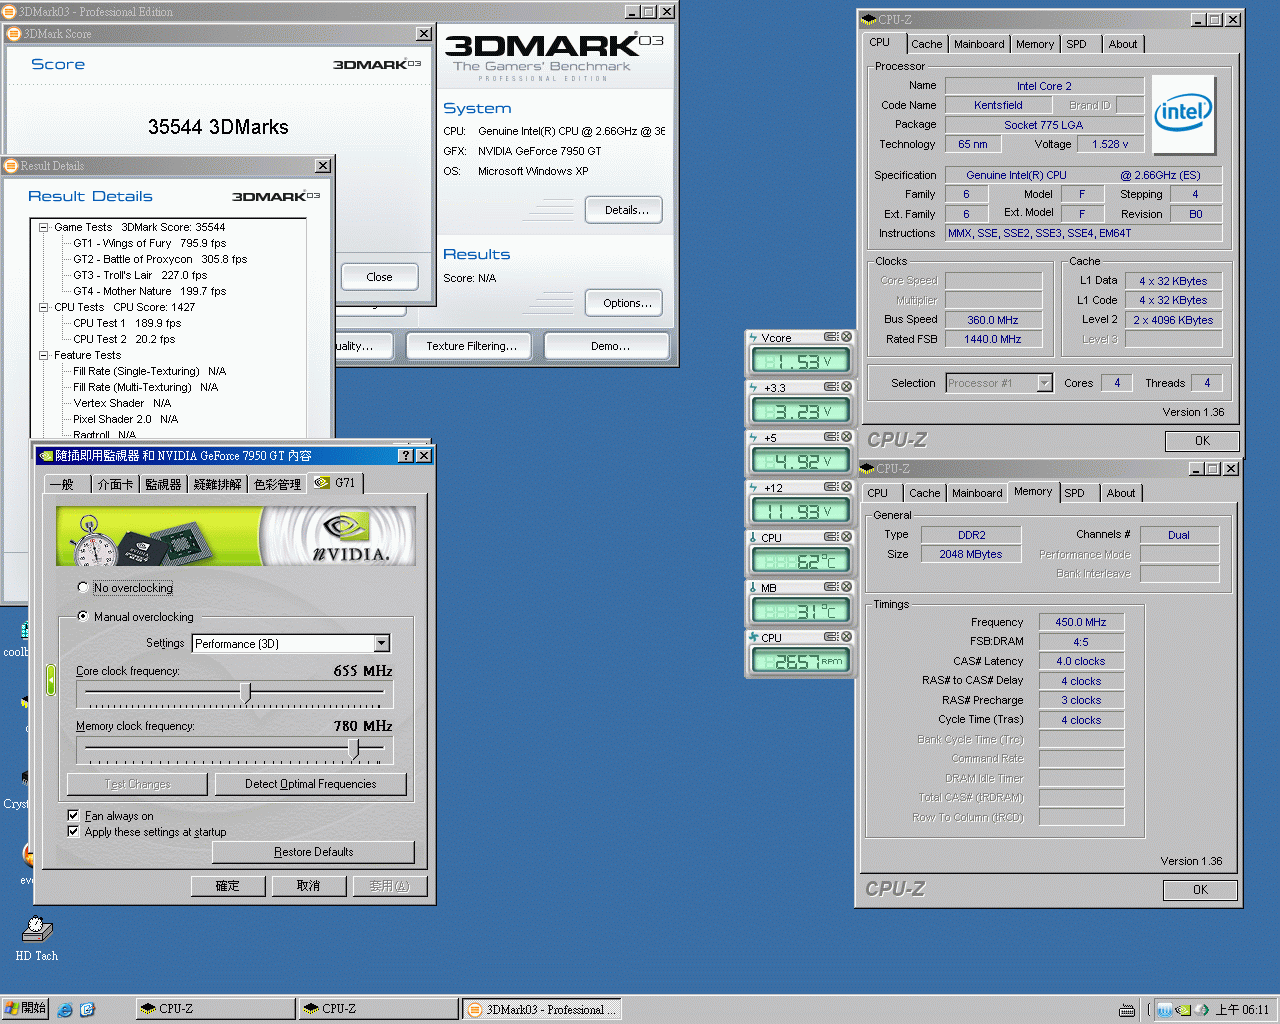The height and width of the screenshot is (1024, 1280).
Task: Click Options... button in 3DMark Results section
Action: pos(626,303)
